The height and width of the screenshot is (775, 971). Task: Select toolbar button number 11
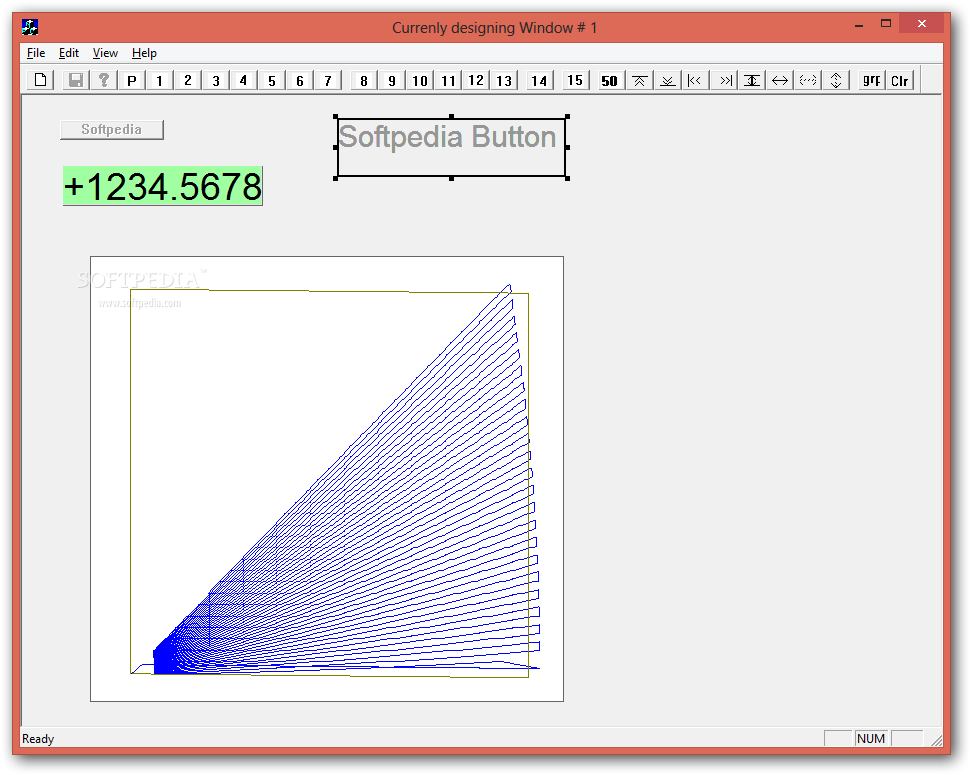coord(448,80)
